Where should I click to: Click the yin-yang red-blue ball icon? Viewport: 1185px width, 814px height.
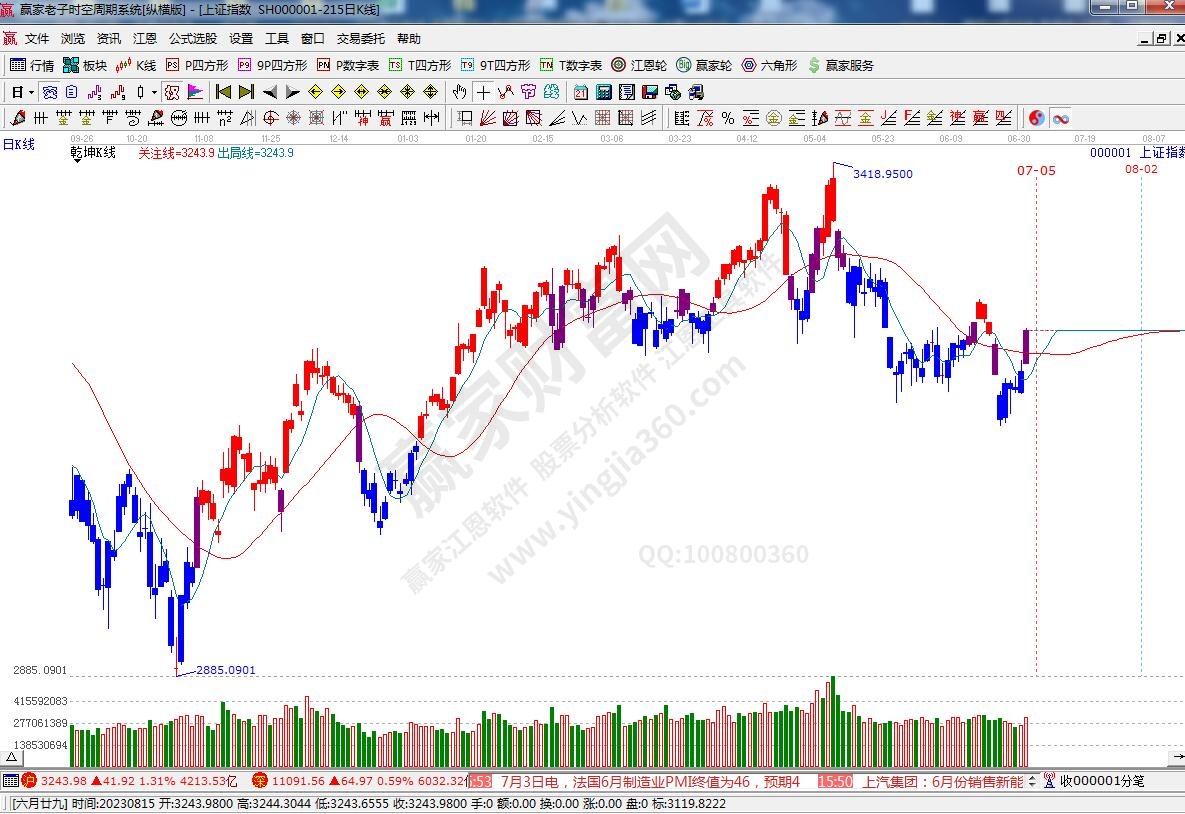click(1036, 118)
